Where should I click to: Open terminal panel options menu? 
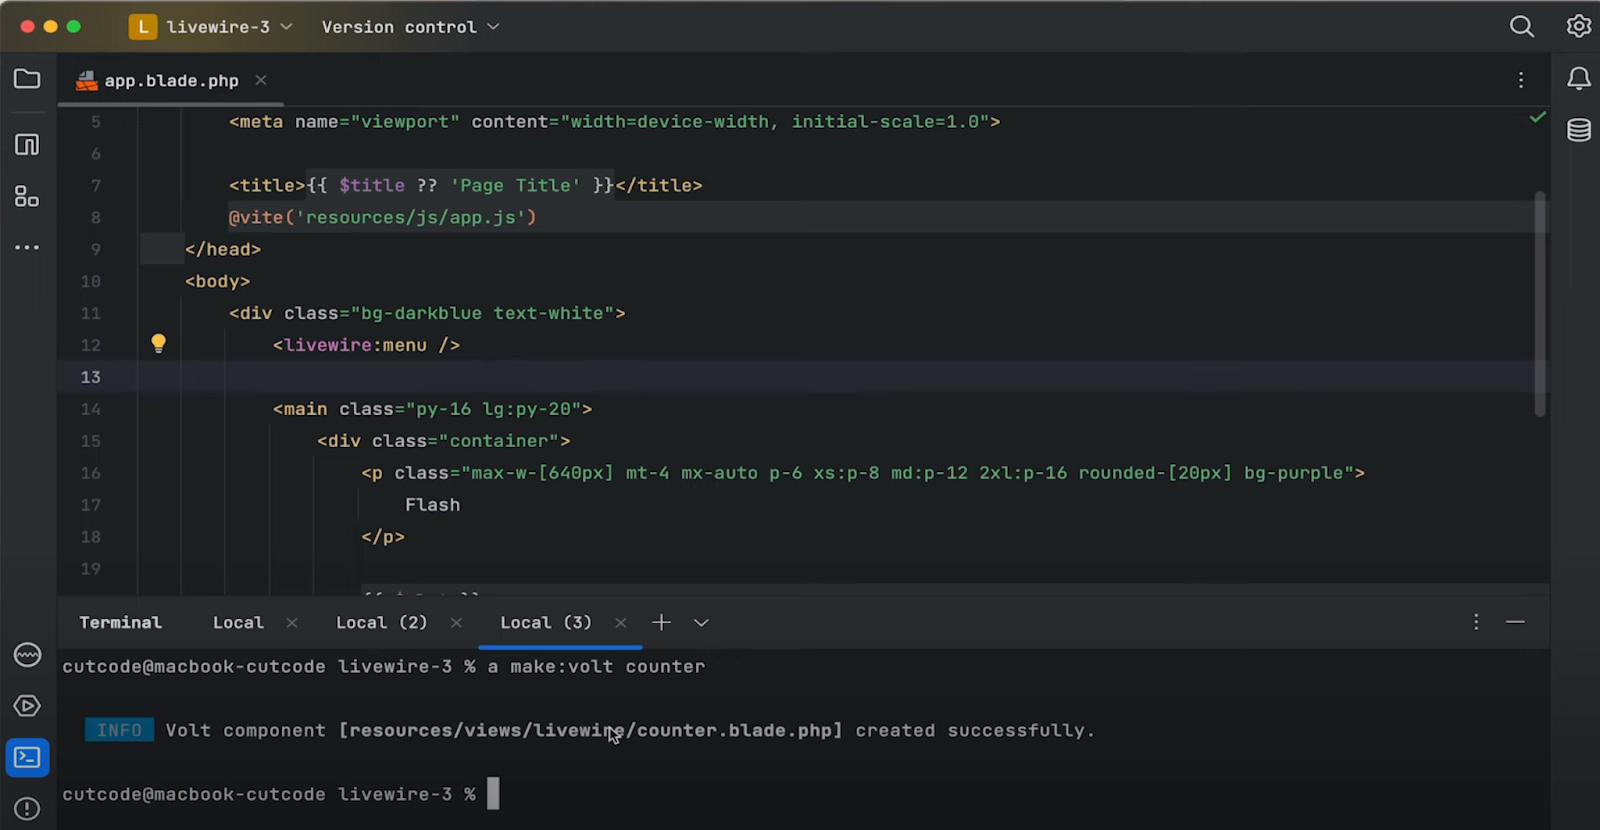[x=1476, y=622]
